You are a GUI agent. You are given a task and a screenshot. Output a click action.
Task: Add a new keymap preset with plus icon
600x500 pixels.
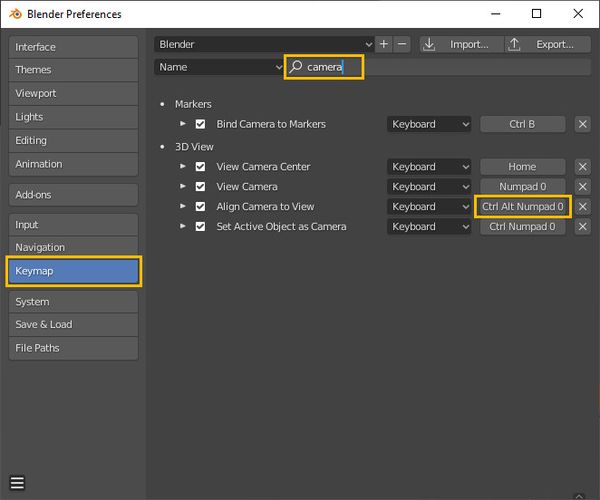(384, 44)
